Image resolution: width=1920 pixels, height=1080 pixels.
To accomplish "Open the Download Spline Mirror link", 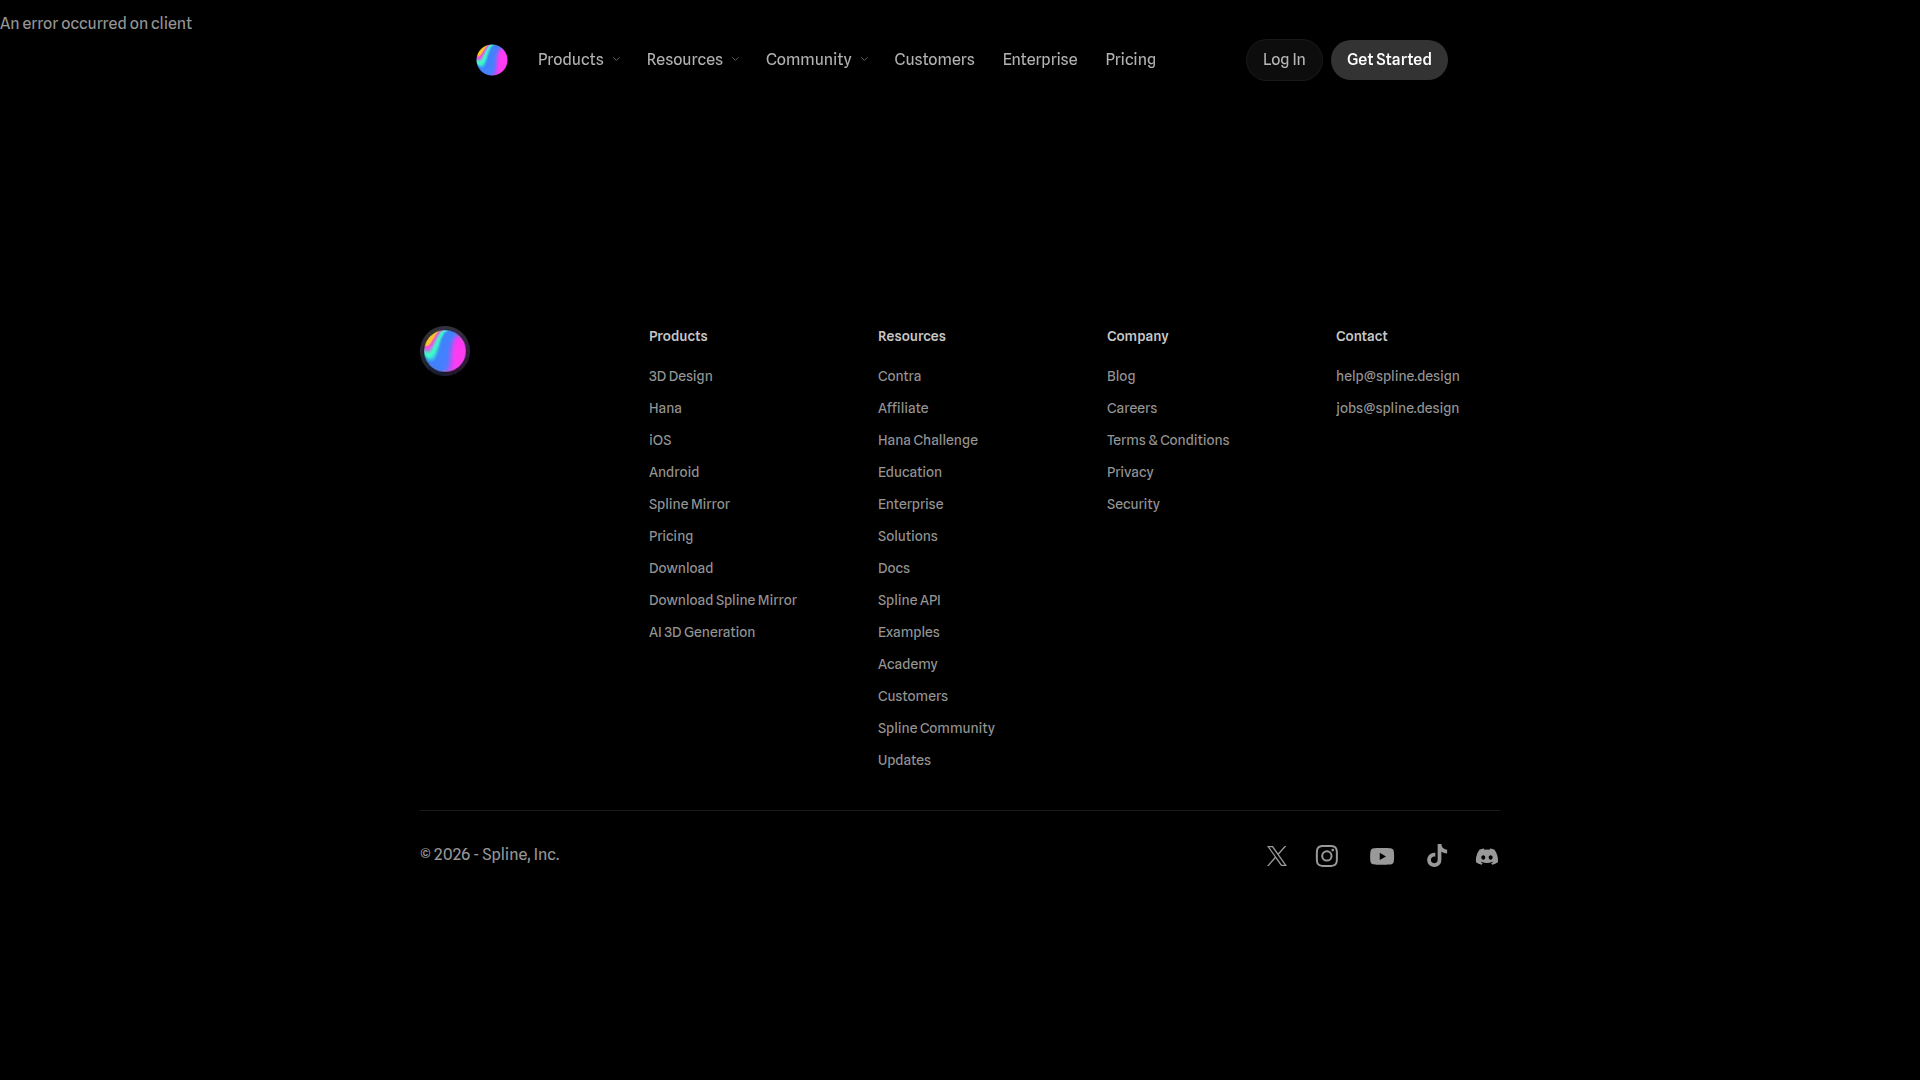I will 723,600.
